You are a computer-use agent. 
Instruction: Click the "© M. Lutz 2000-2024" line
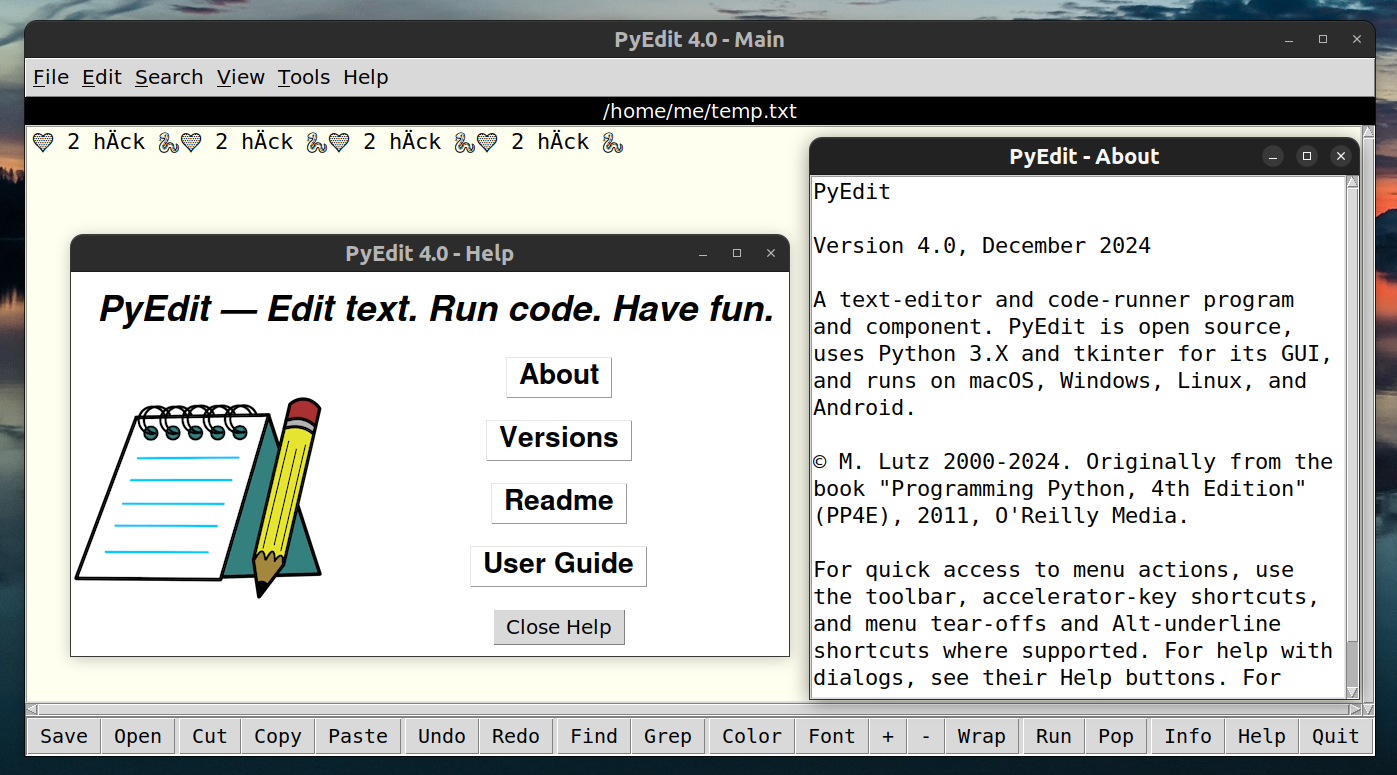[1073, 462]
